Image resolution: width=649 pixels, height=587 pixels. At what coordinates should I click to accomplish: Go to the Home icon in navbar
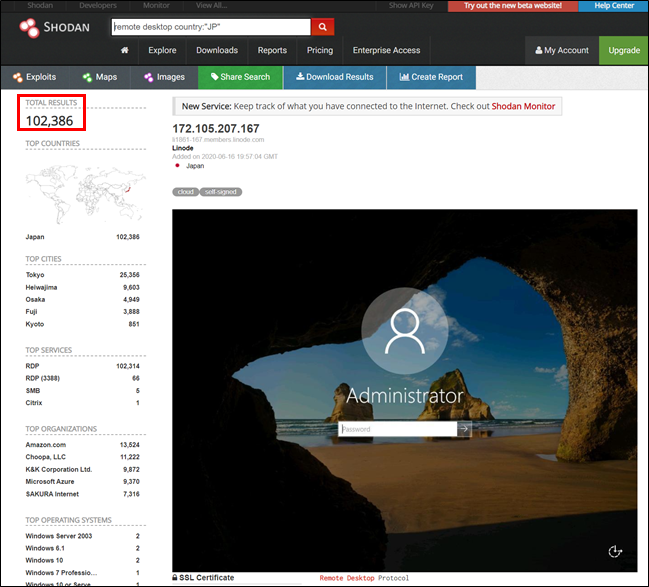pos(125,50)
